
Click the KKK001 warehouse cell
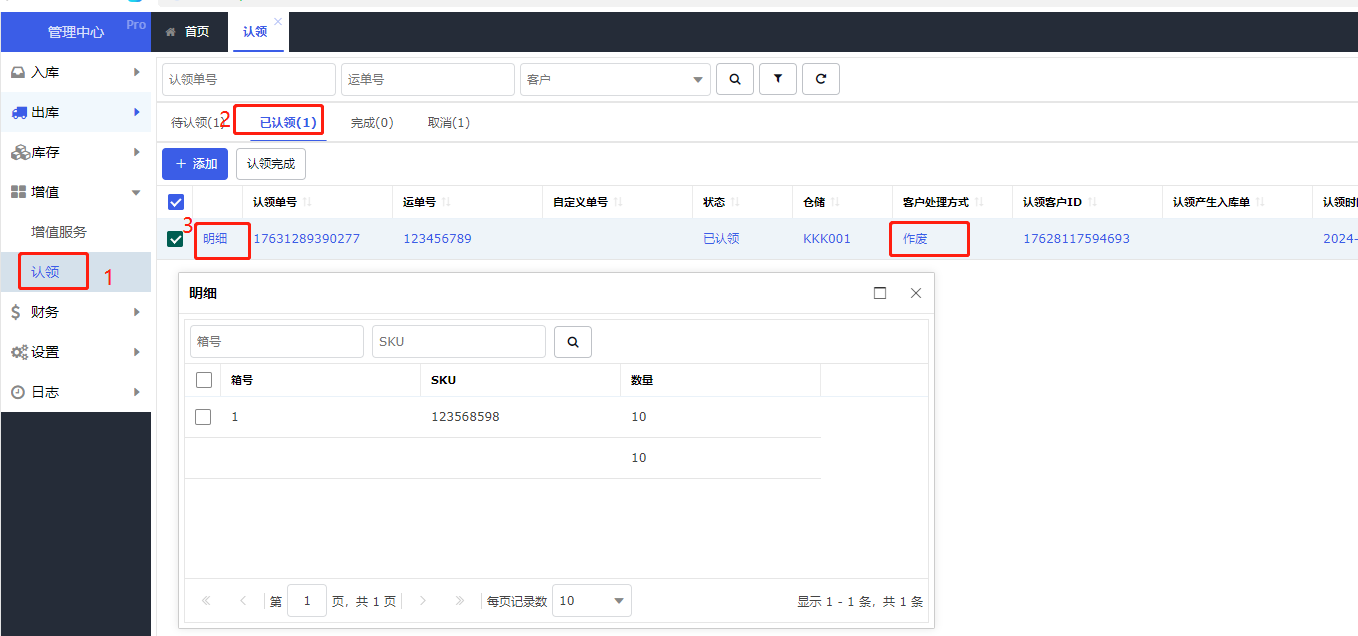[x=827, y=239]
